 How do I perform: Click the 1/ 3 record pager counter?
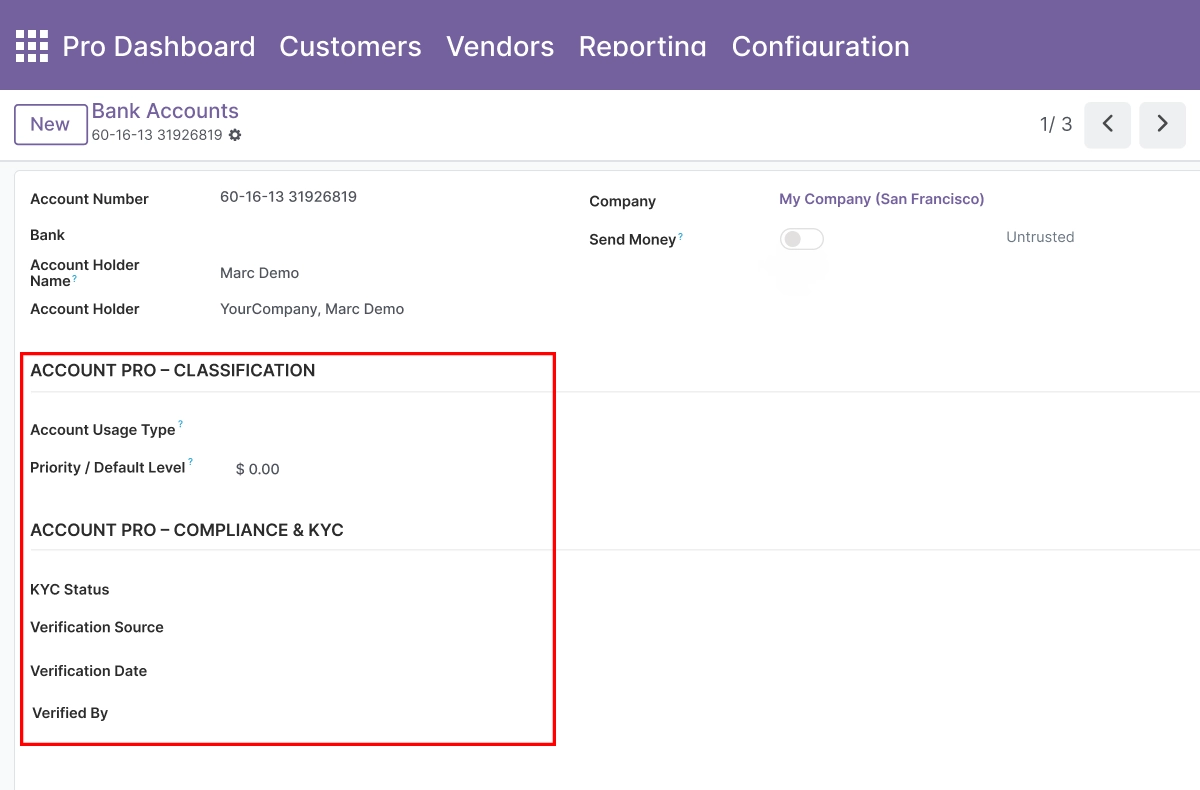[x=1056, y=124]
